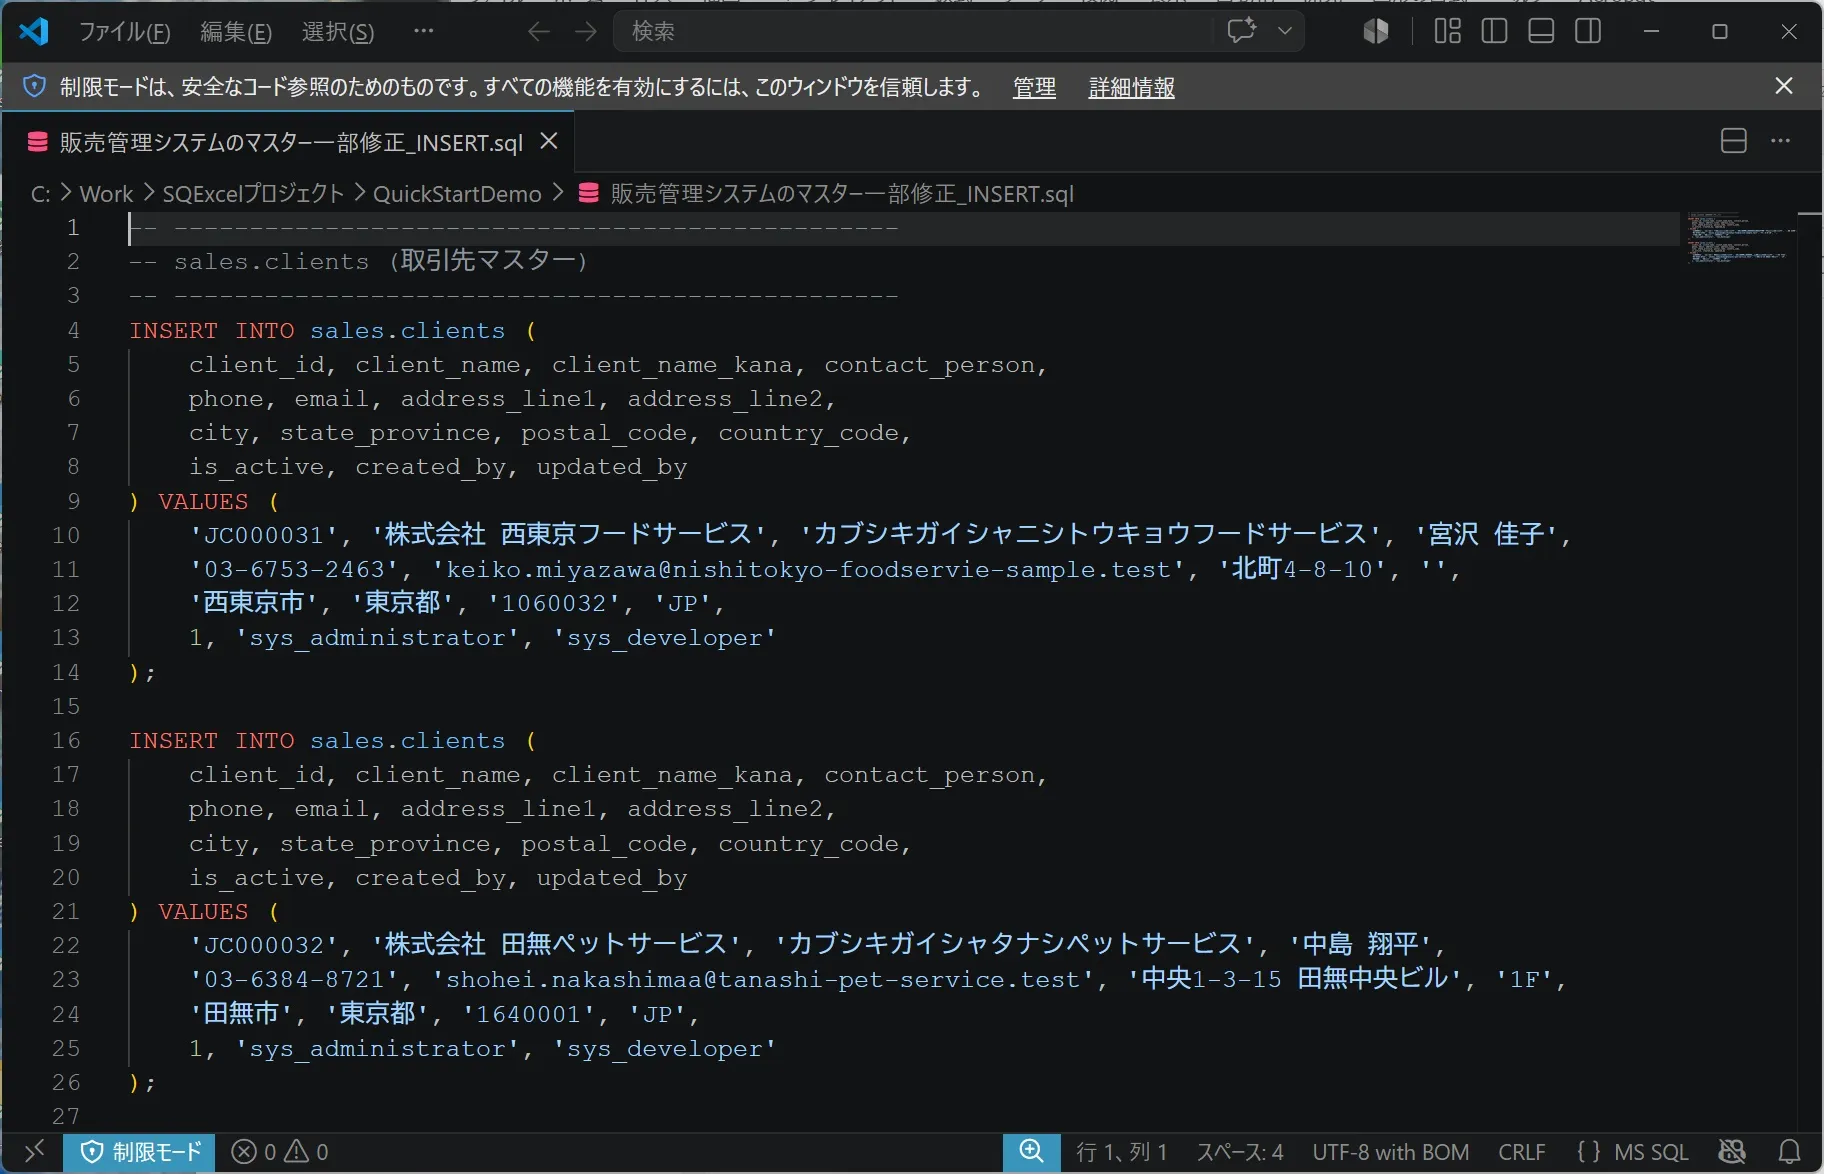
Task: Click the 制限モード status bar button
Action: (x=140, y=1152)
